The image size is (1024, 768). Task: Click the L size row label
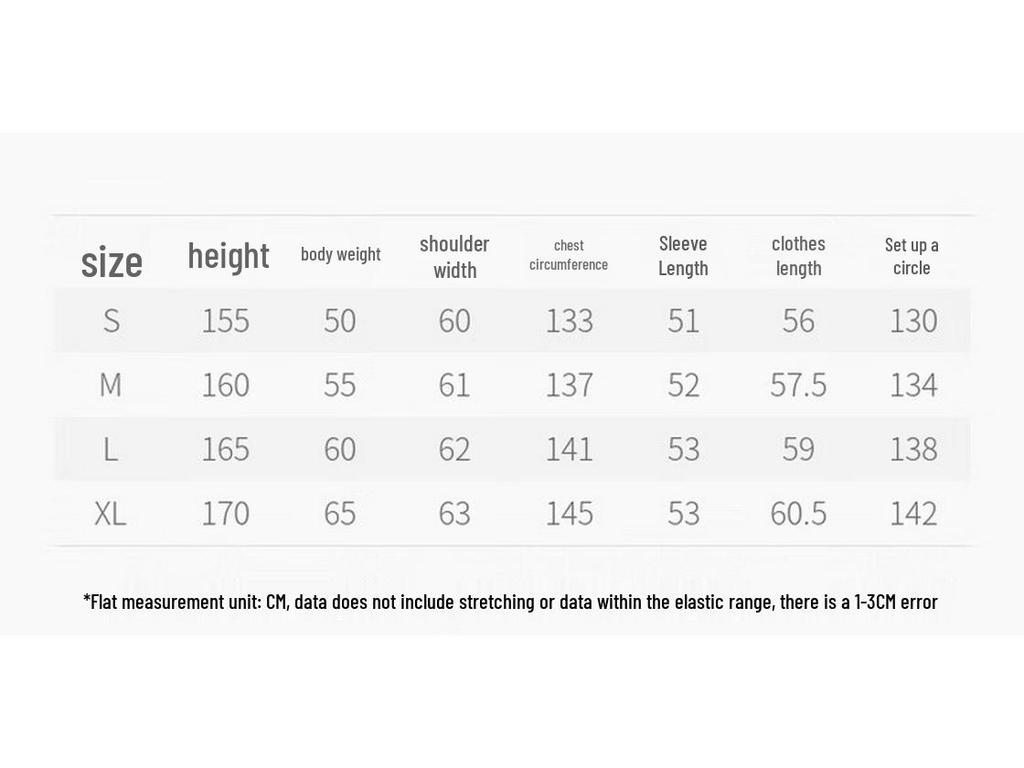(111, 449)
